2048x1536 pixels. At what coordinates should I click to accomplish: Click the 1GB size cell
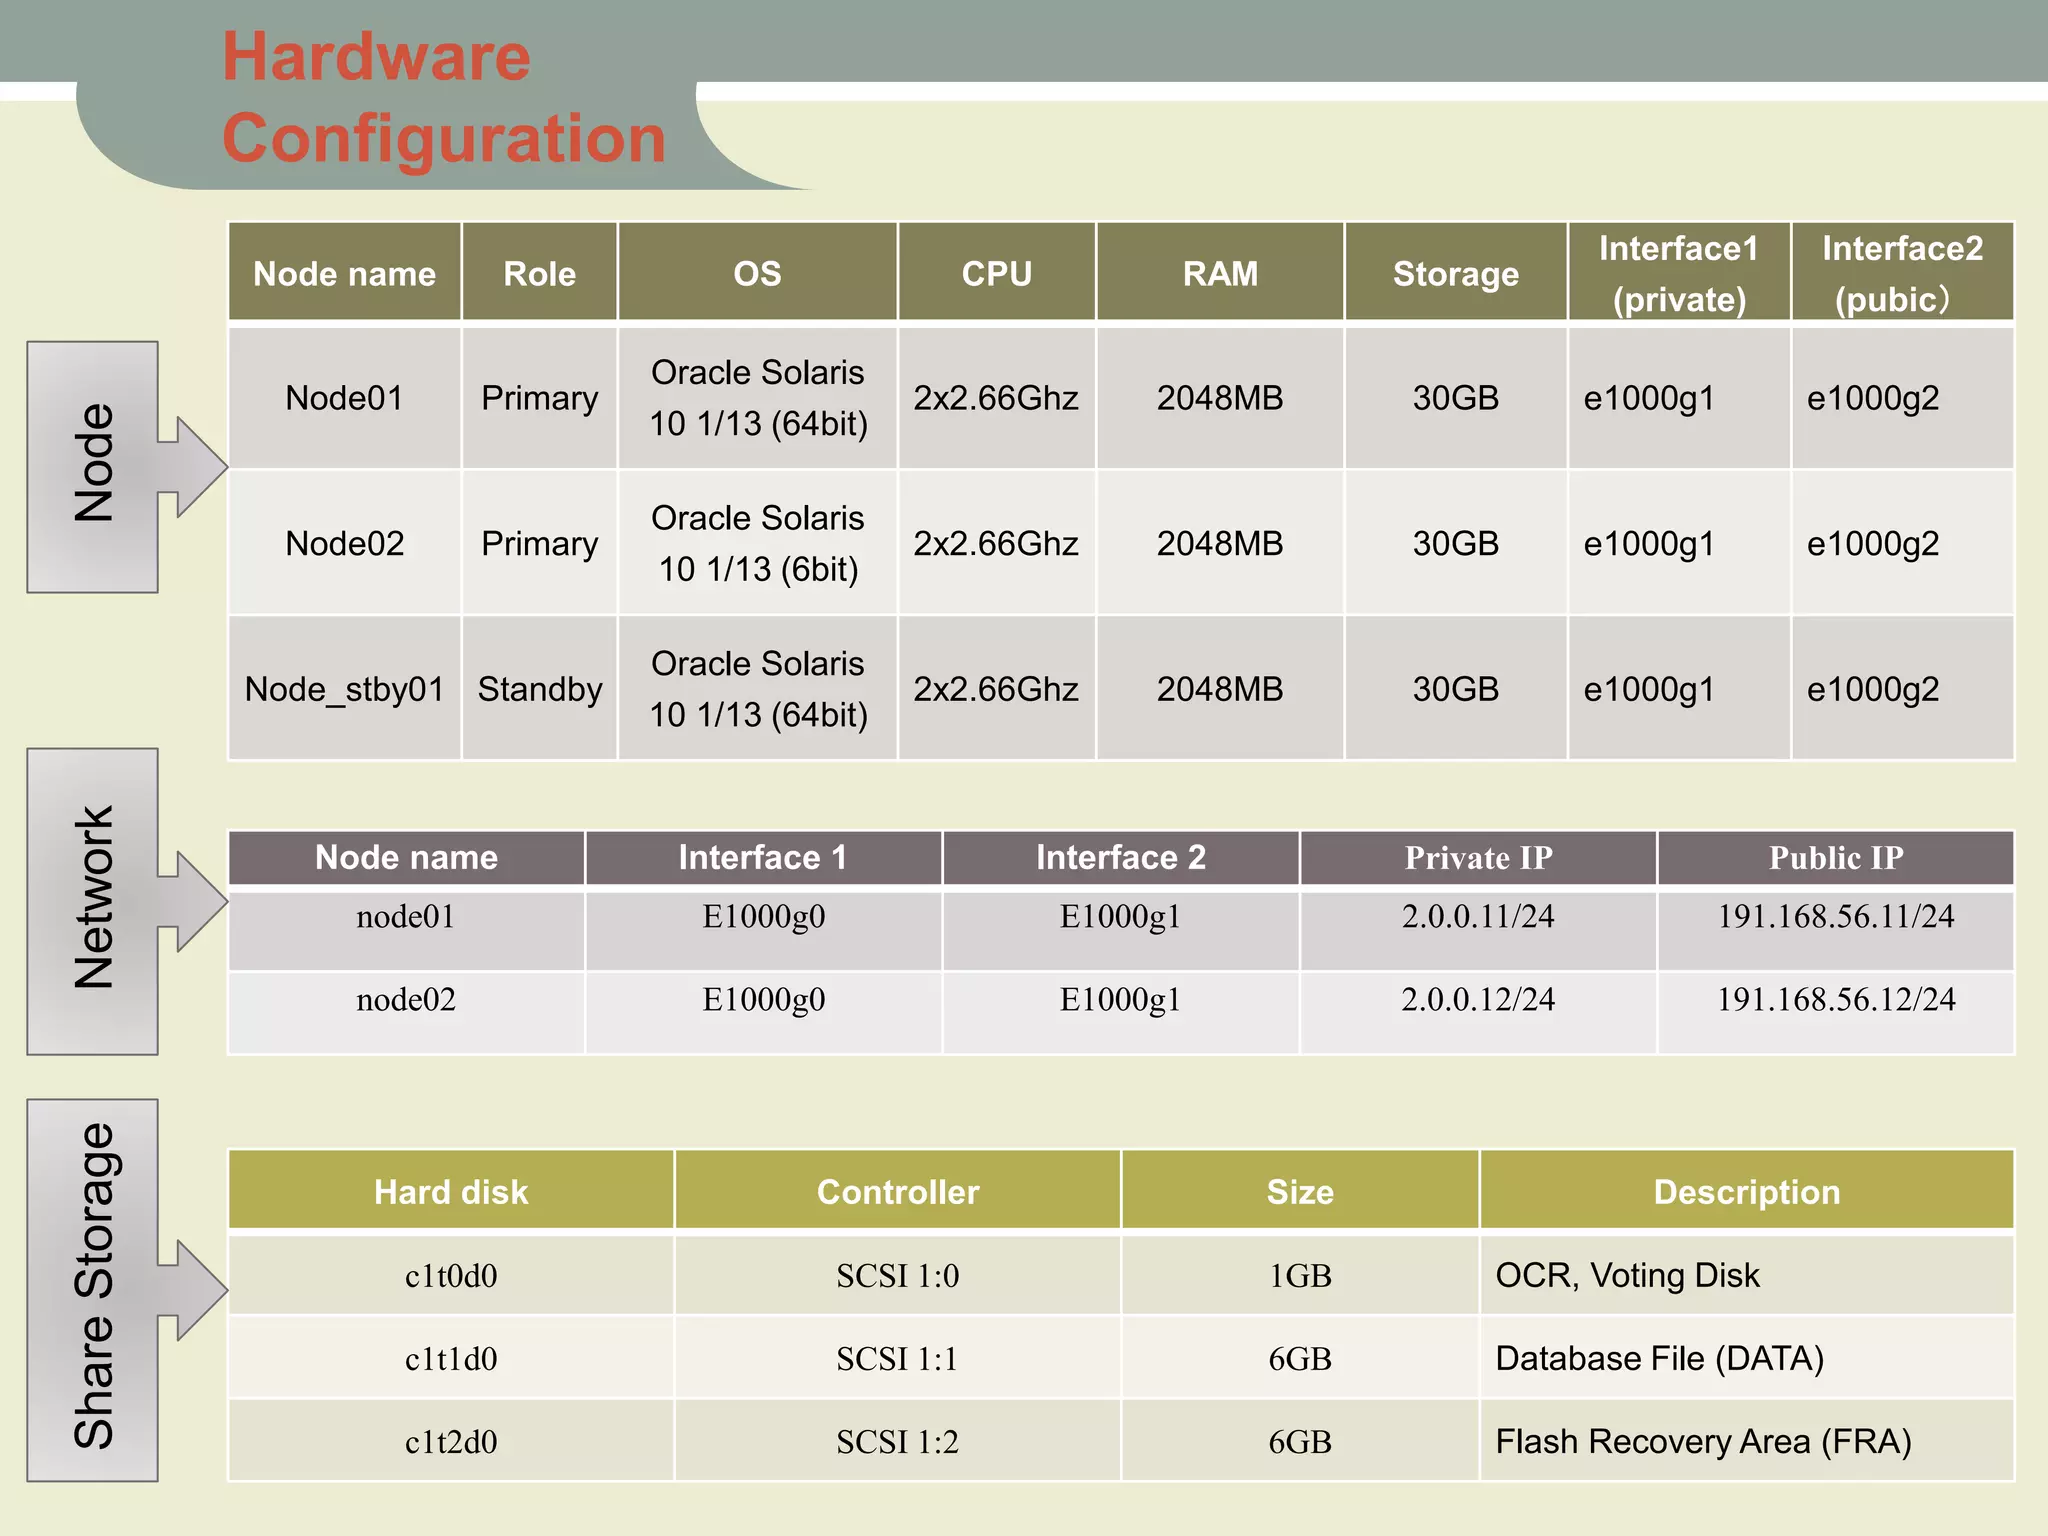[x=1300, y=1275]
